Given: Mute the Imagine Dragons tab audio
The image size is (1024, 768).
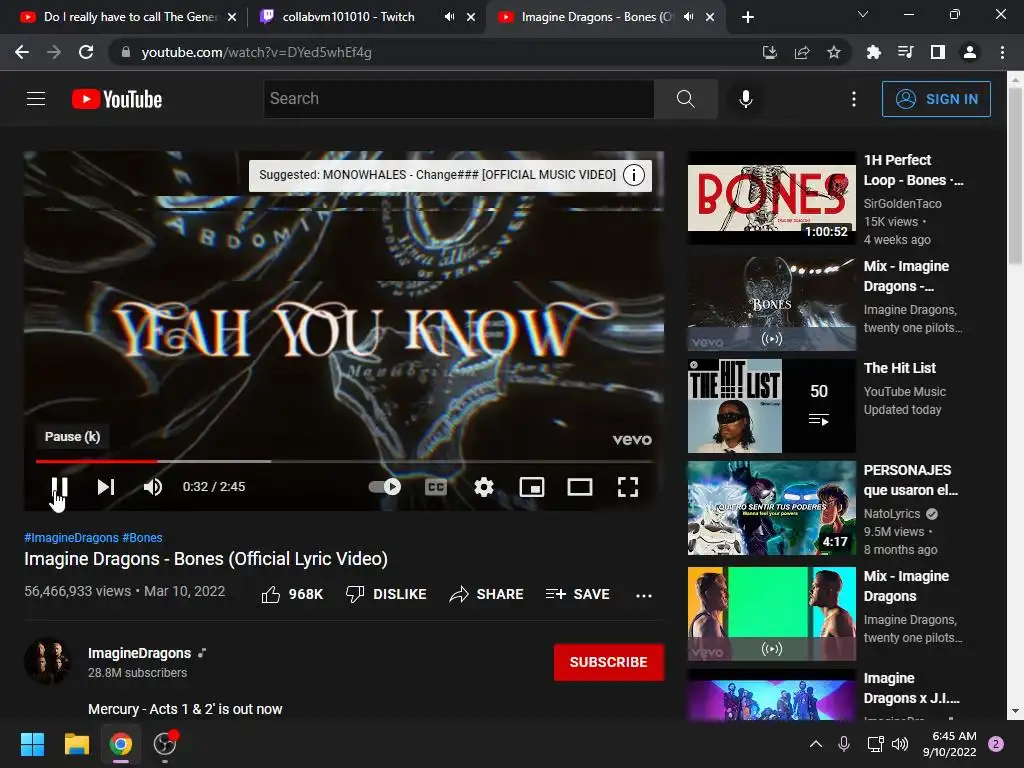Looking at the screenshot, I should point(688,17).
